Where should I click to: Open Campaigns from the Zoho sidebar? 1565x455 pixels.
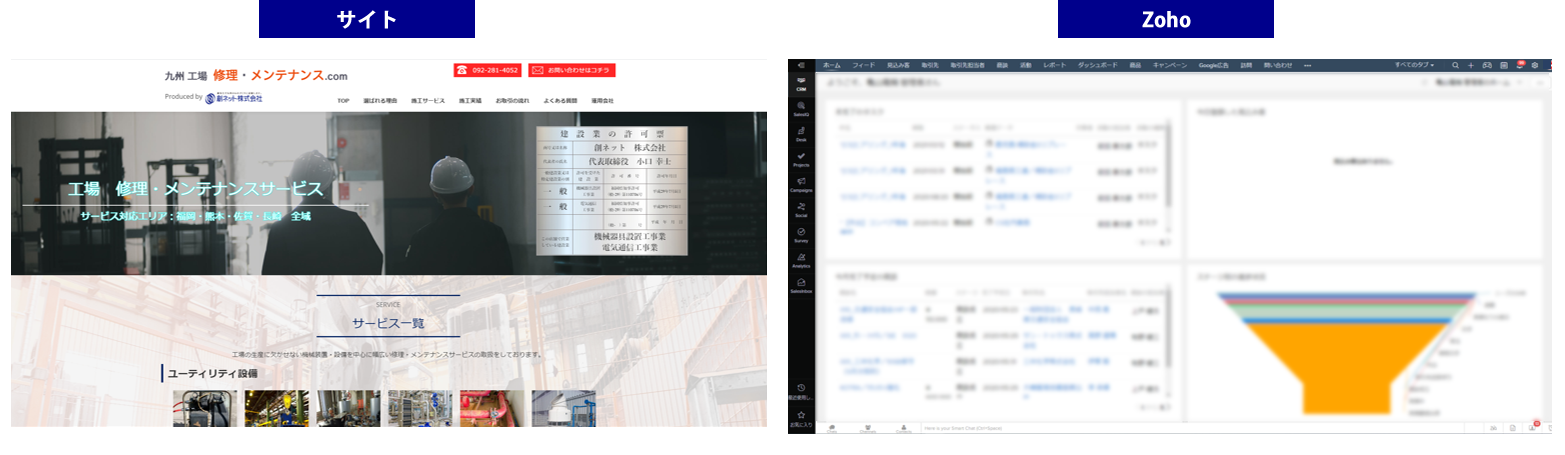point(801,185)
